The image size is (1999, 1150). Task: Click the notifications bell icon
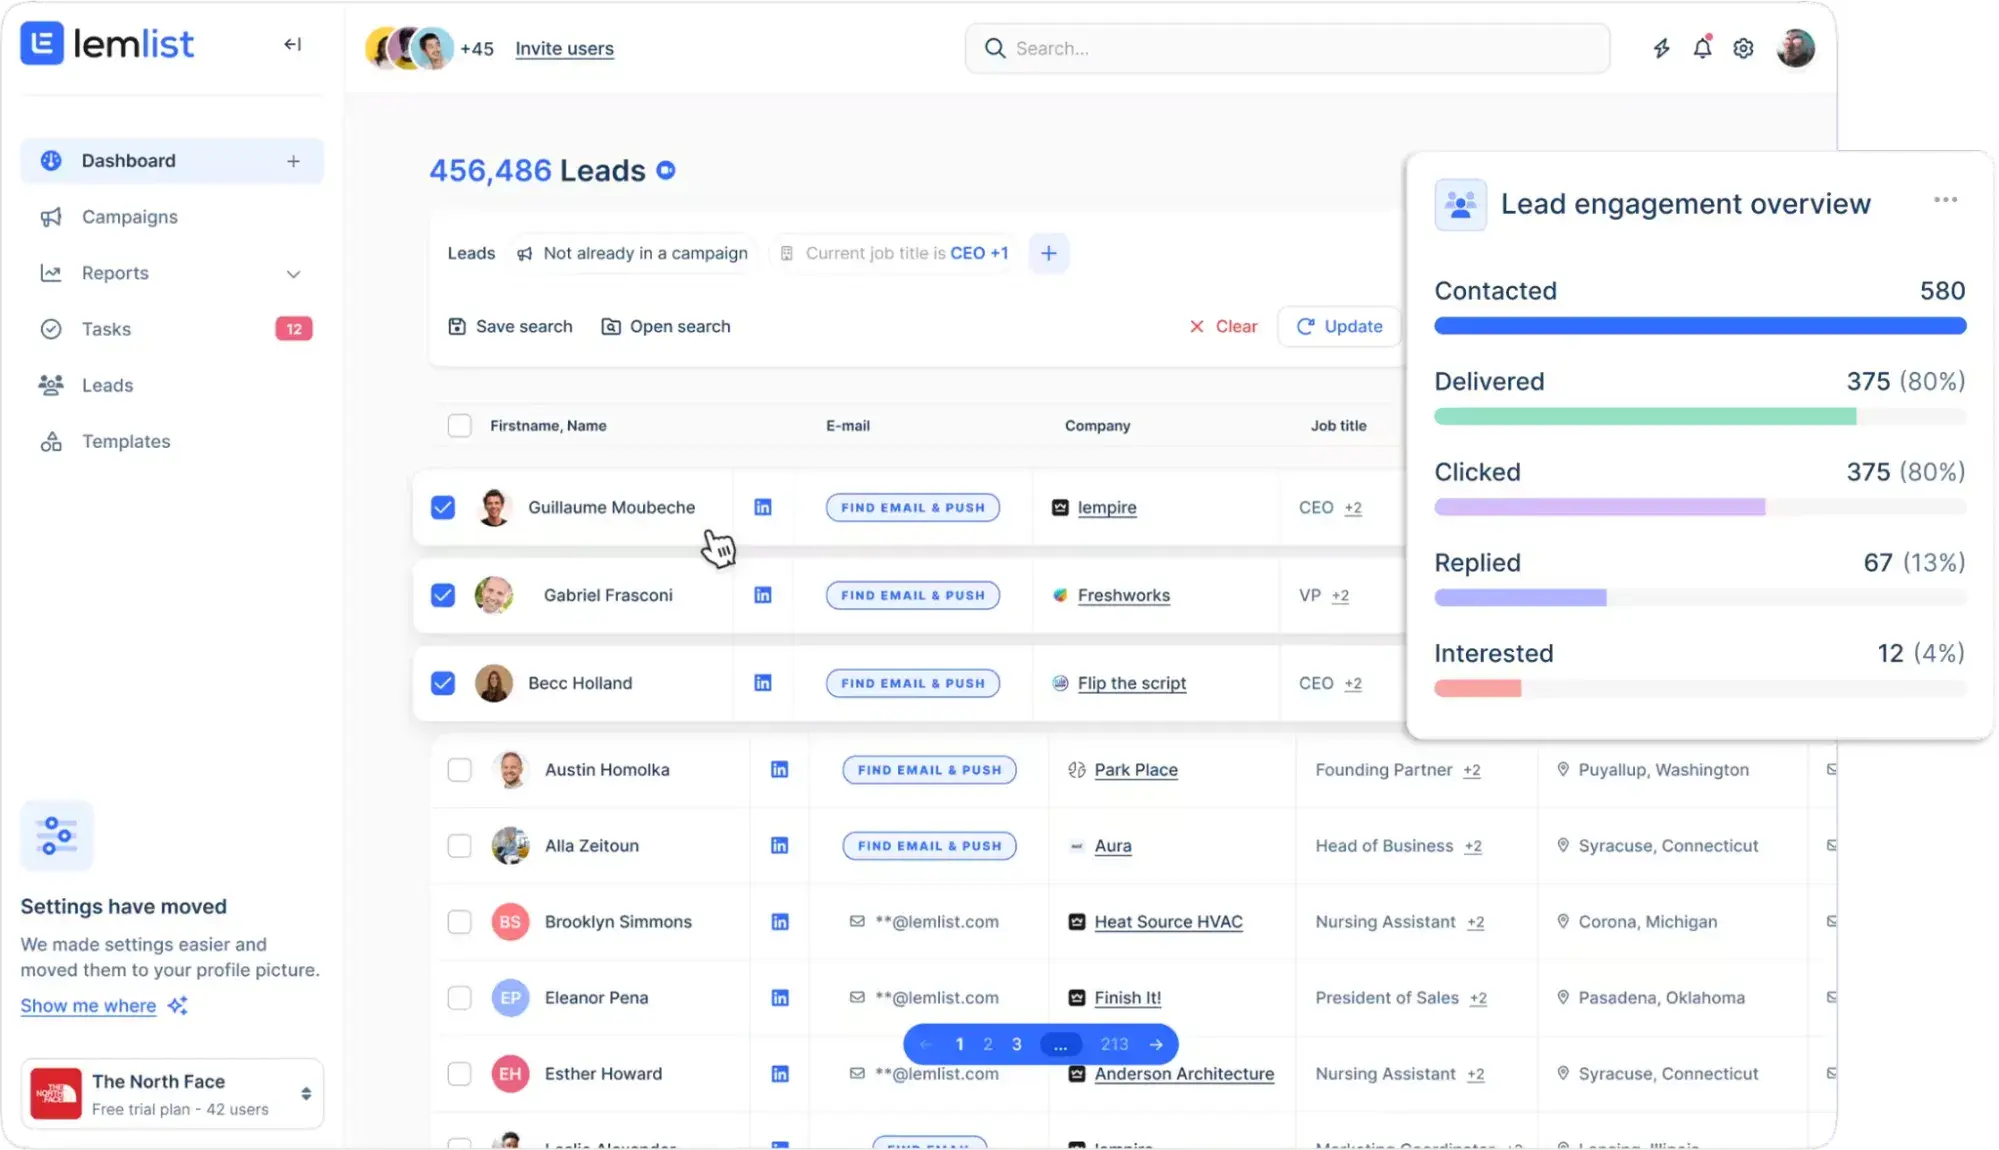pos(1703,47)
